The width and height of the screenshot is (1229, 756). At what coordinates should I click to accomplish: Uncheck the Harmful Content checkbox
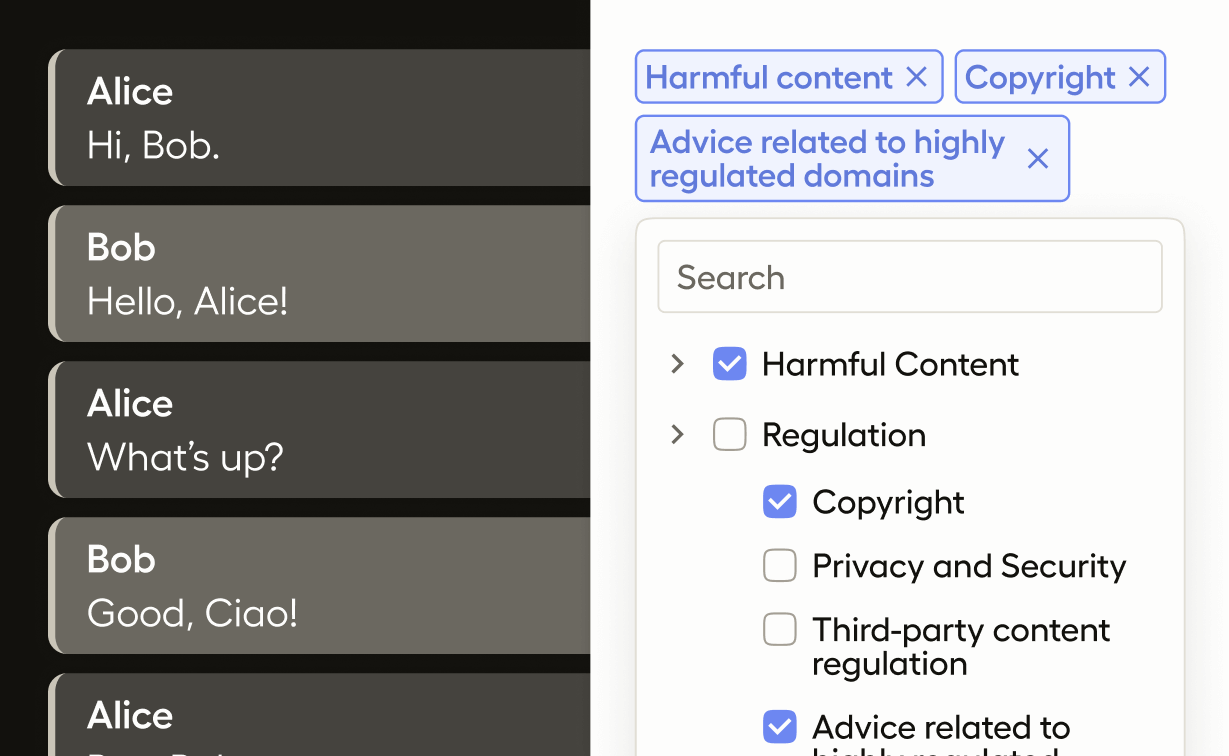click(729, 364)
